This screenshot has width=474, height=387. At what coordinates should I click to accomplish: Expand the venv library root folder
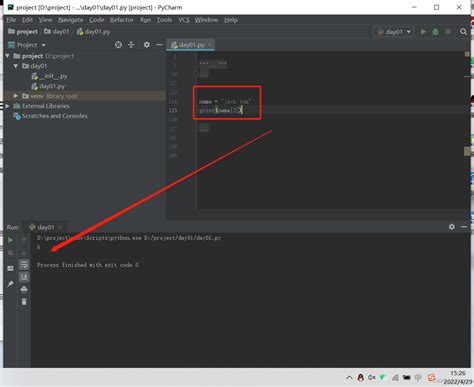[16, 96]
